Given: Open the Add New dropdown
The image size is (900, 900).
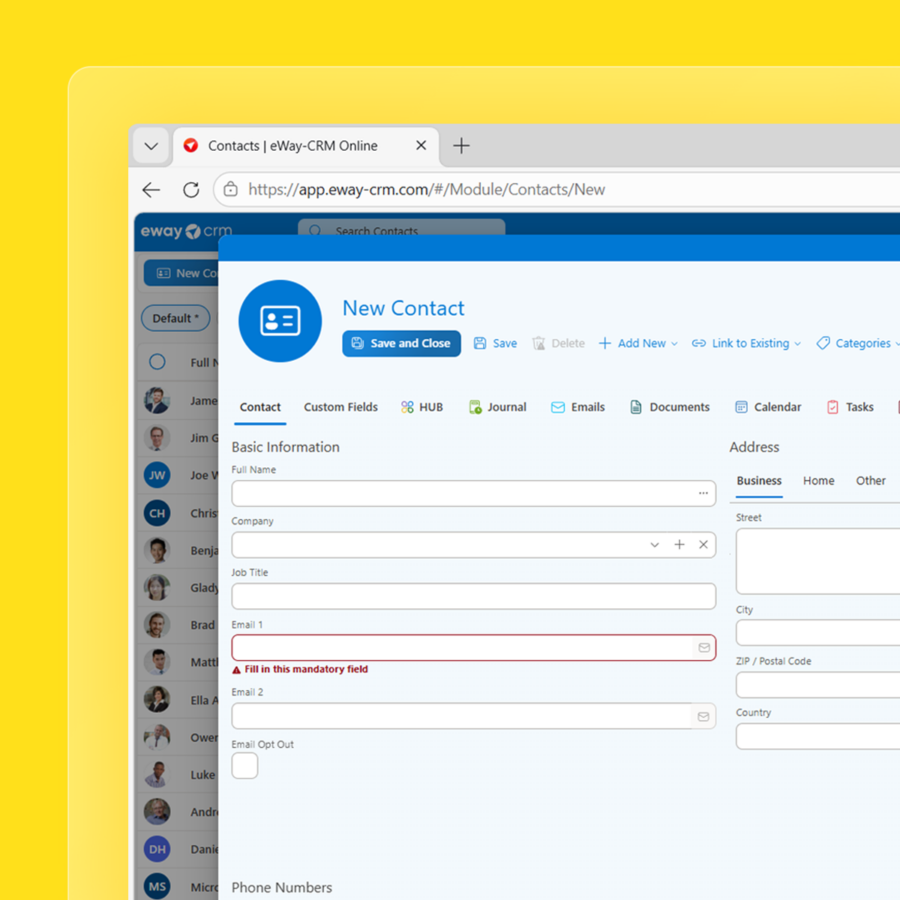Looking at the screenshot, I should 638,344.
